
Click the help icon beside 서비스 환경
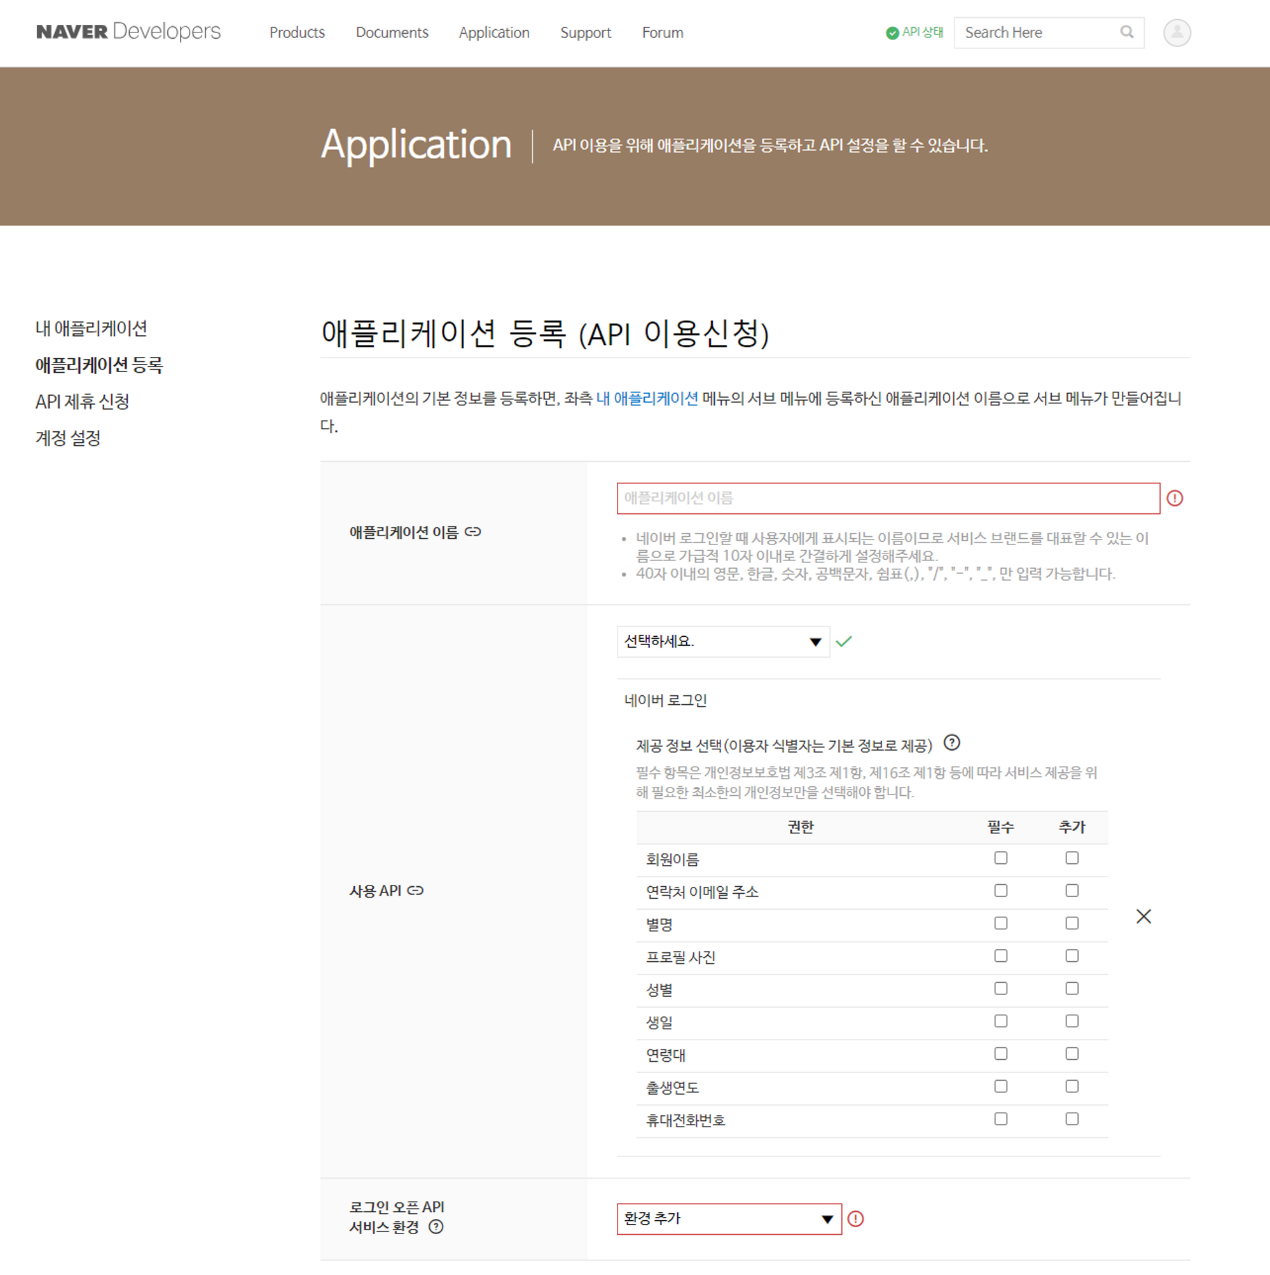point(436,1227)
